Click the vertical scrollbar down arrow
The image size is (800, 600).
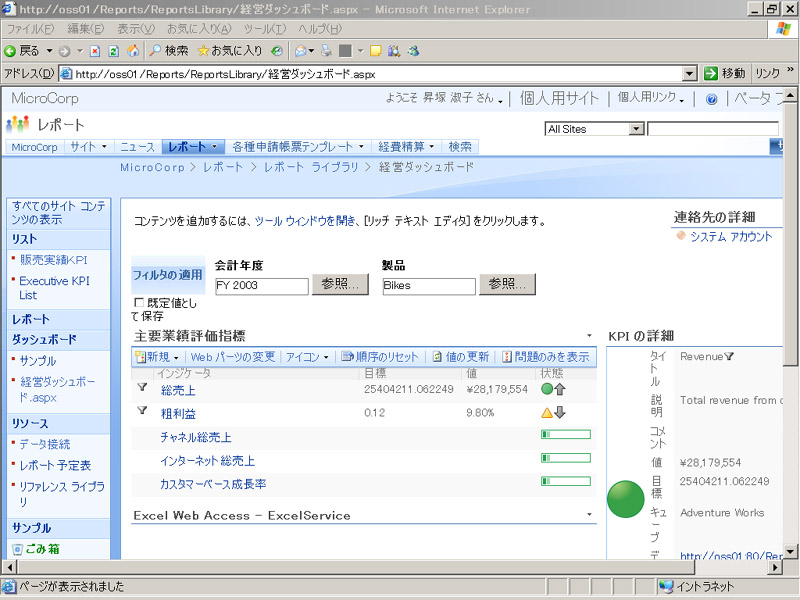tap(790, 552)
